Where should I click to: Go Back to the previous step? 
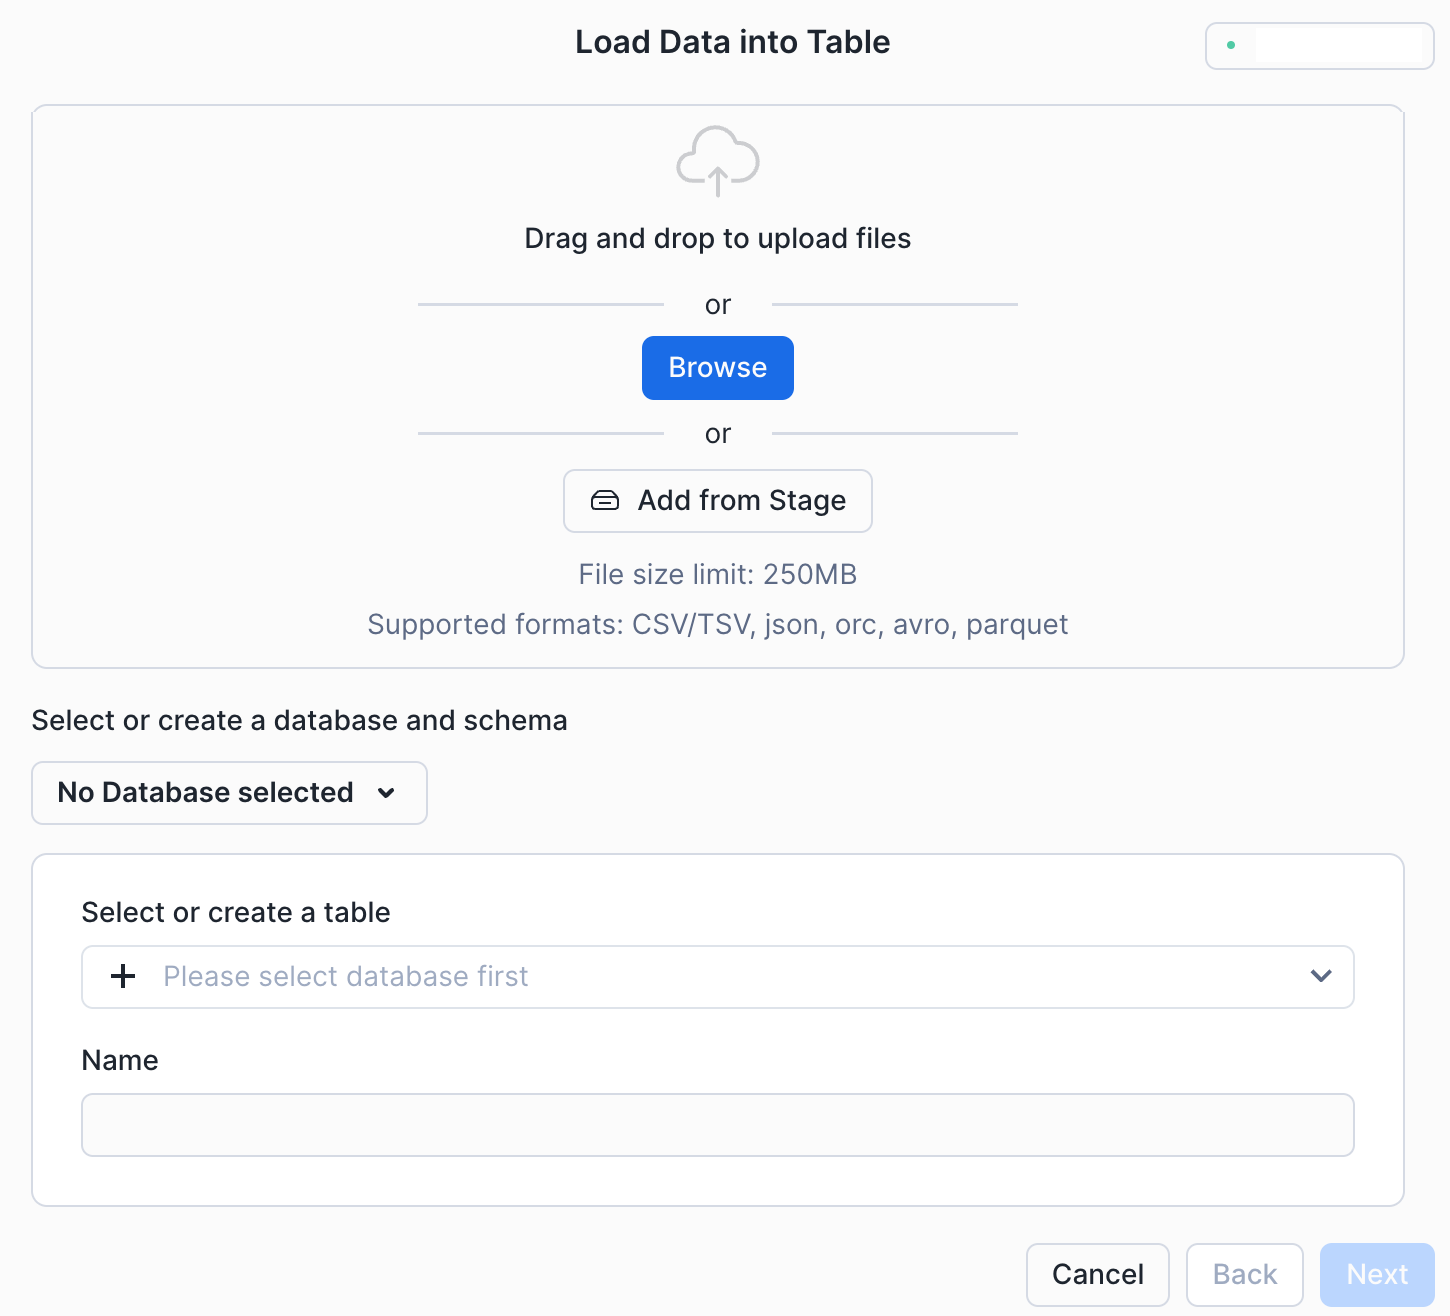(x=1244, y=1274)
